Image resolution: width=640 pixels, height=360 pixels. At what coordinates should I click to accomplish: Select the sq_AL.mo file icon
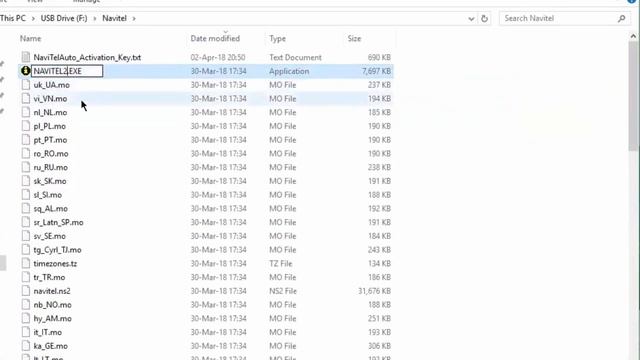click(26, 209)
